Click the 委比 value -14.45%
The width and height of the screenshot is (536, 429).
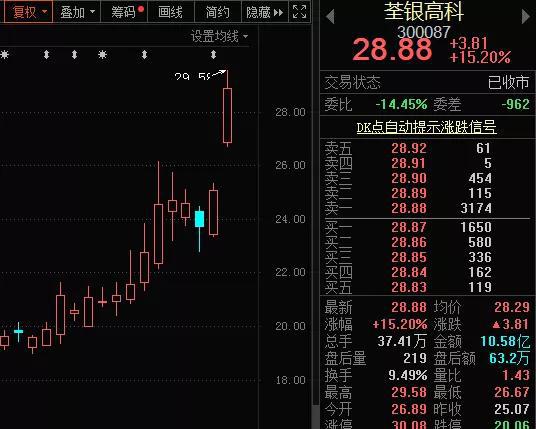point(401,104)
